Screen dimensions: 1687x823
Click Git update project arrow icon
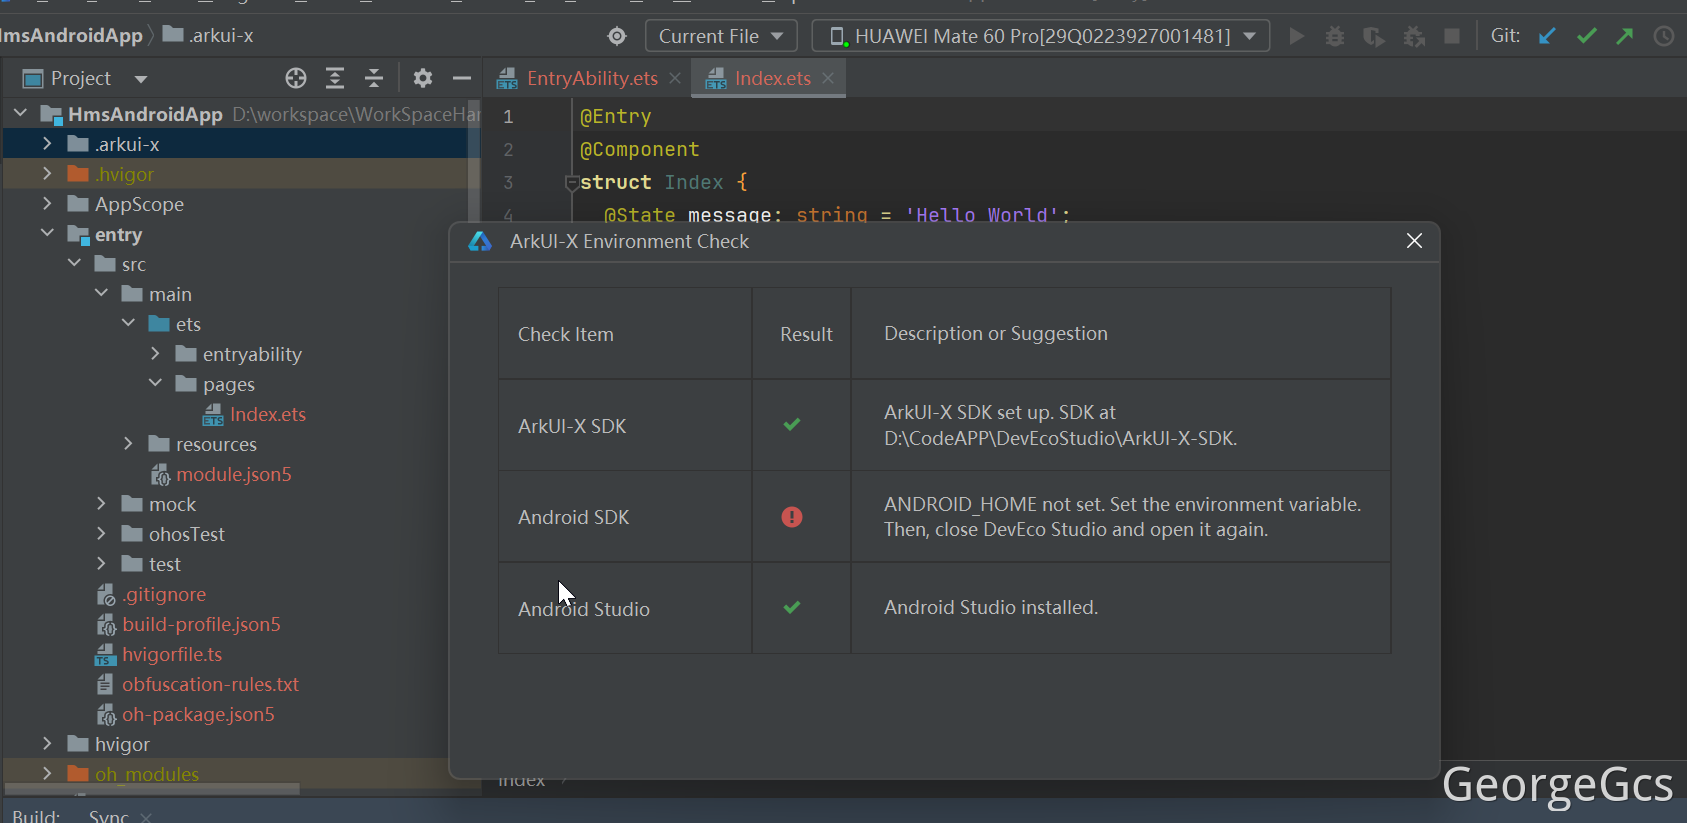[x=1547, y=36]
